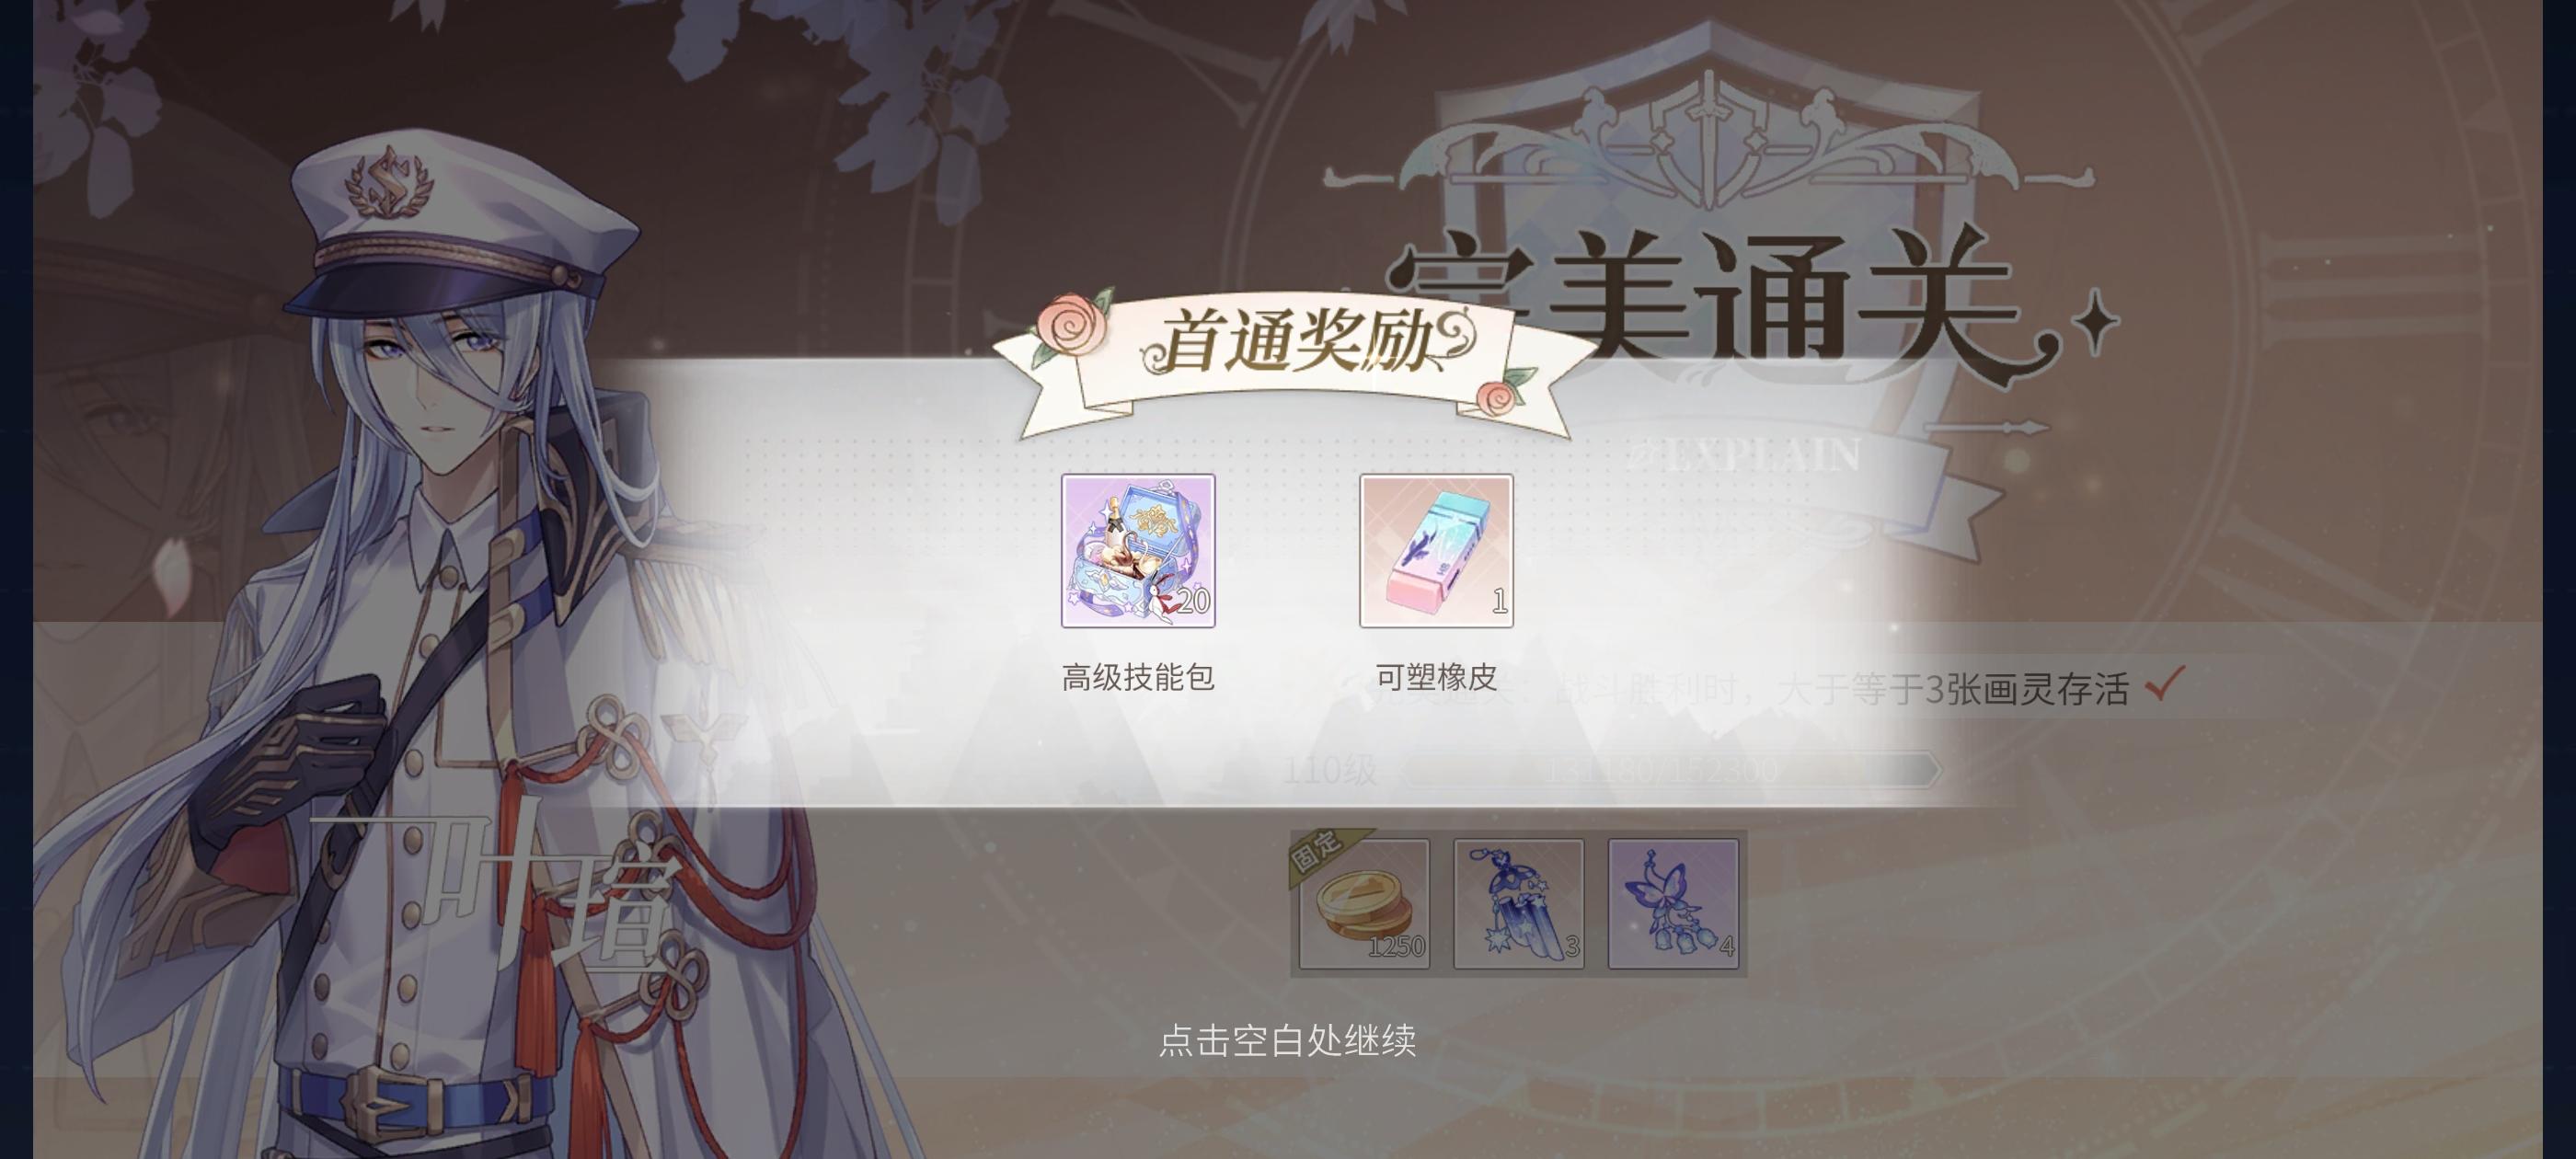The image size is (2576, 1159).
Task: Click the red checkmark after 画灵存活
Action: tap(2164, 684)
